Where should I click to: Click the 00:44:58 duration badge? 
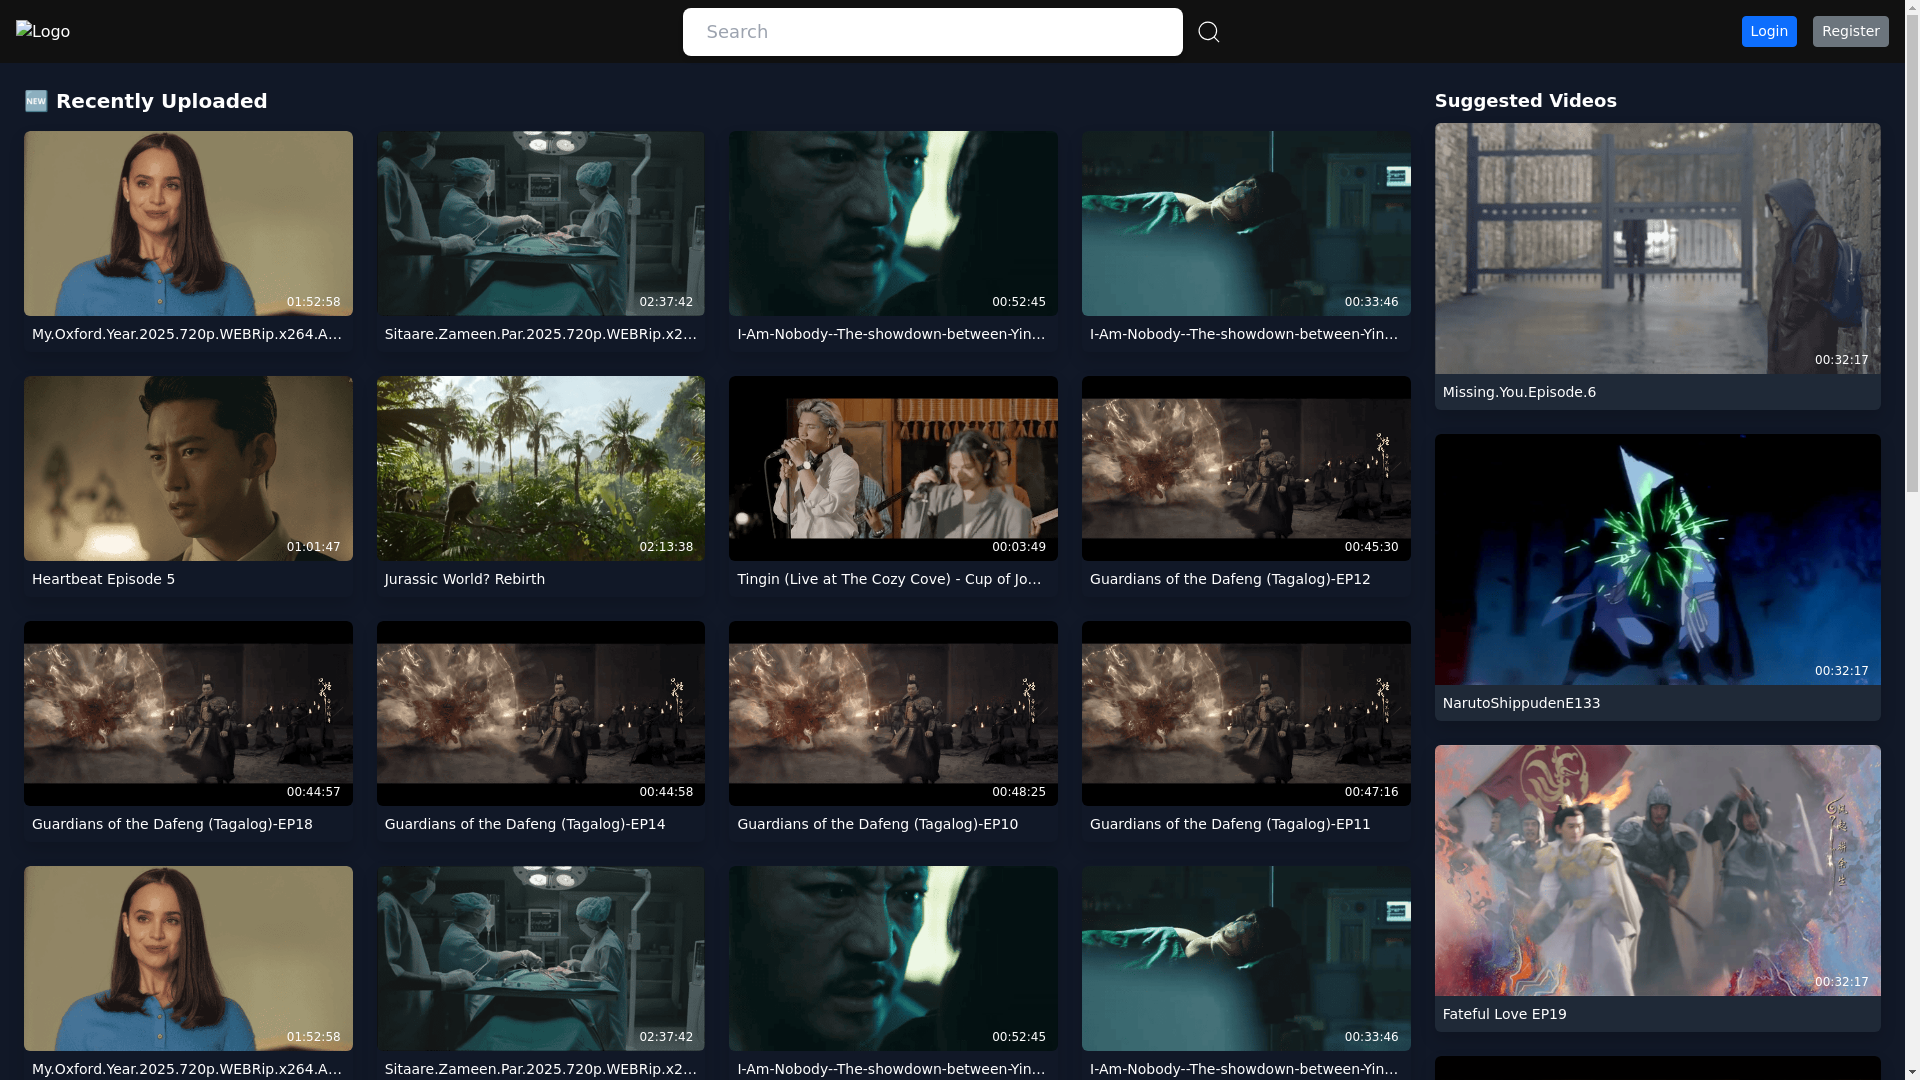click(666, 792)
